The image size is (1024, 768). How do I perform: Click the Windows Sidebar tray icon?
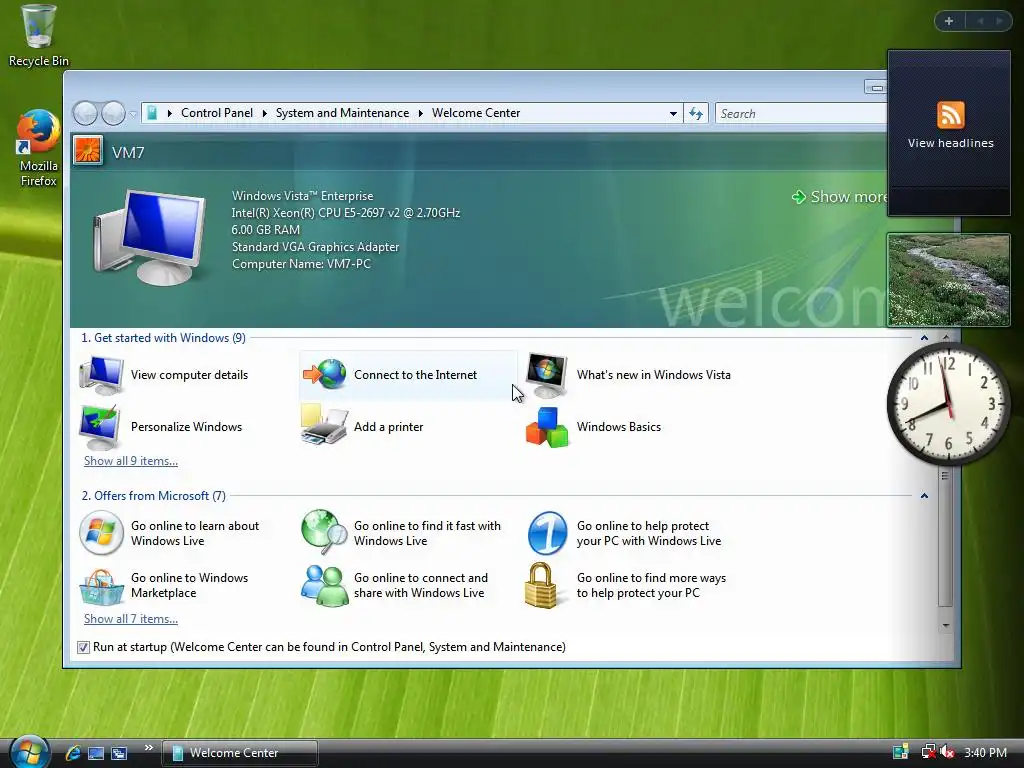click(x=901, y=752)
